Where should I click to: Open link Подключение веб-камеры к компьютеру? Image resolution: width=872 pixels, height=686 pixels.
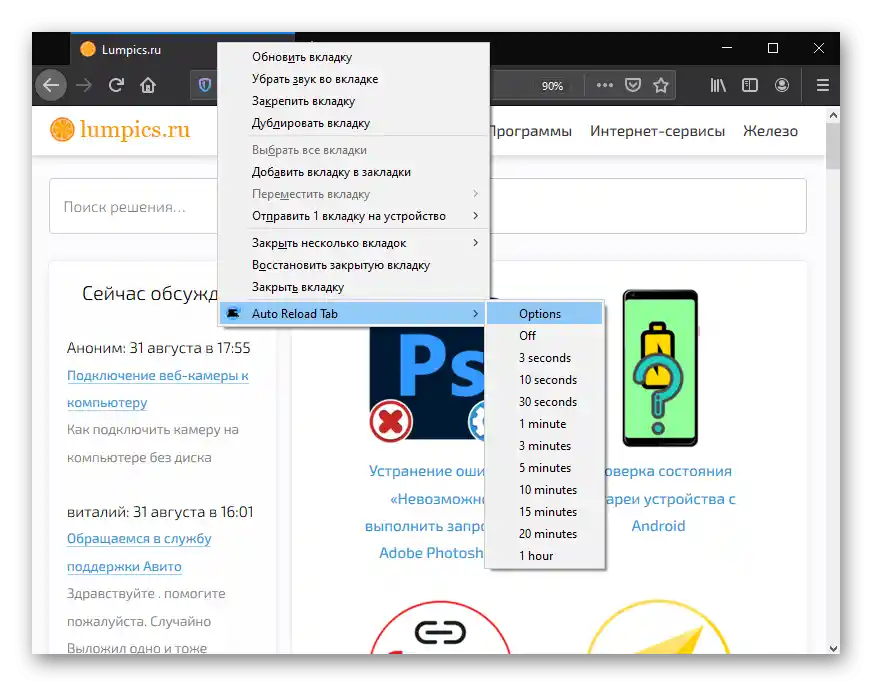tap(157, 389)
